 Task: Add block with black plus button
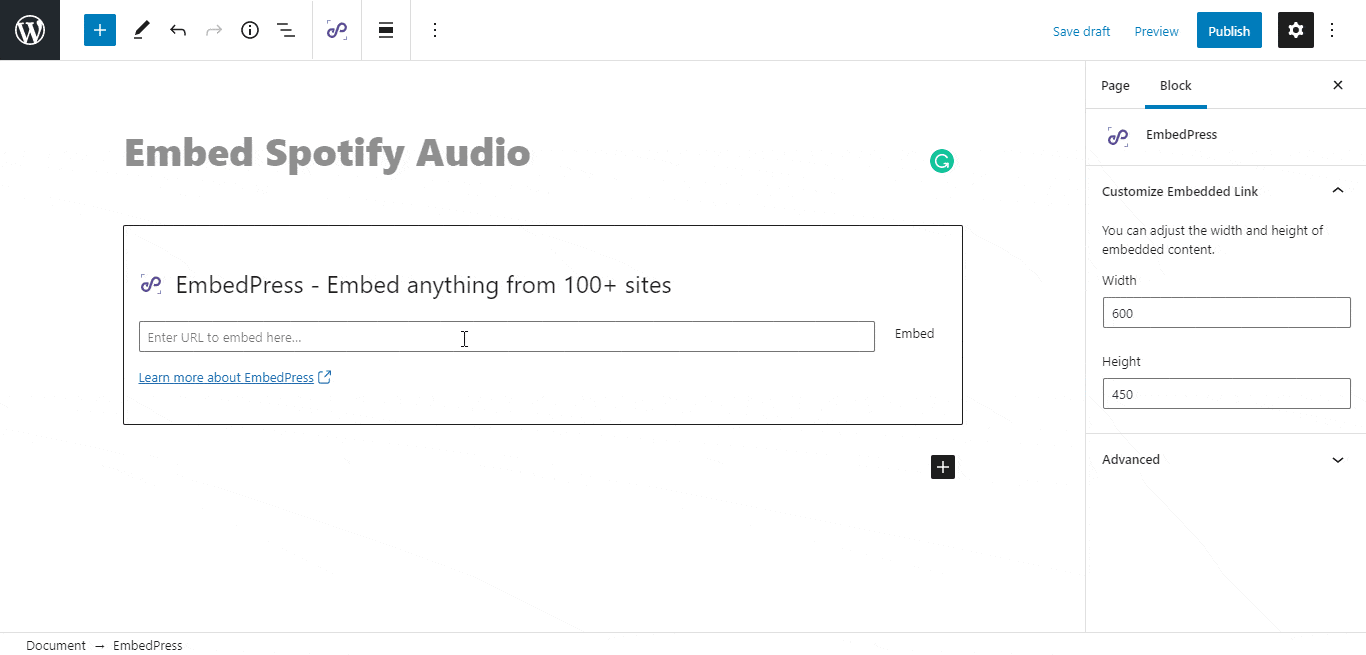943,467
